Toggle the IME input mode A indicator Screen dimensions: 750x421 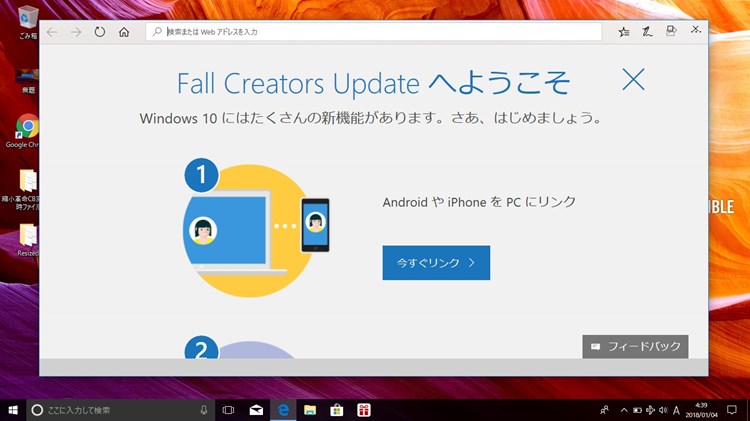click(x=676, y=410)
